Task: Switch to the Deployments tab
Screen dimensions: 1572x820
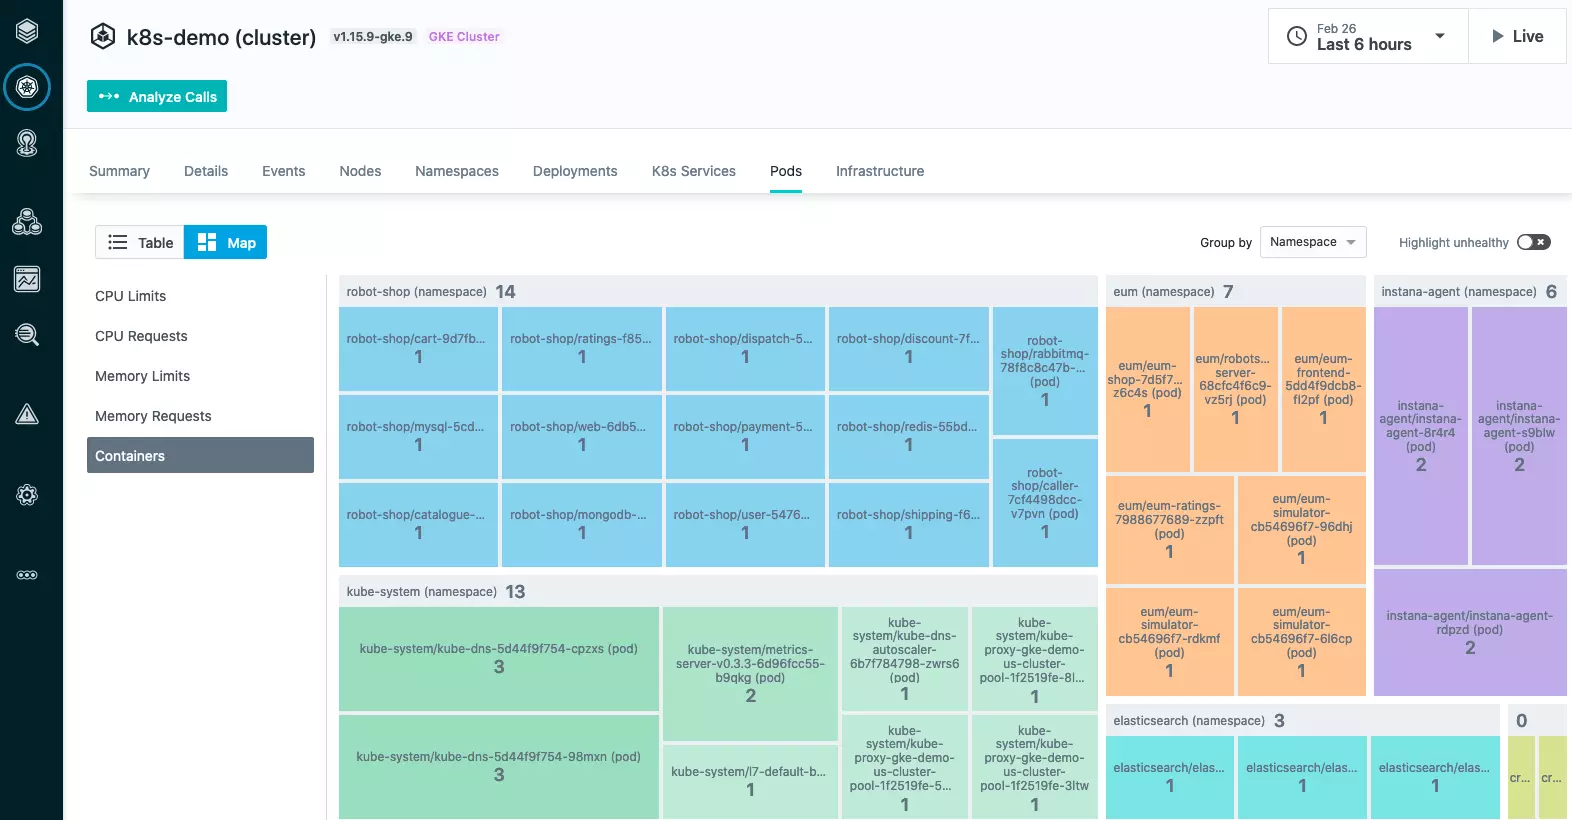Action: tap(575, 171)
